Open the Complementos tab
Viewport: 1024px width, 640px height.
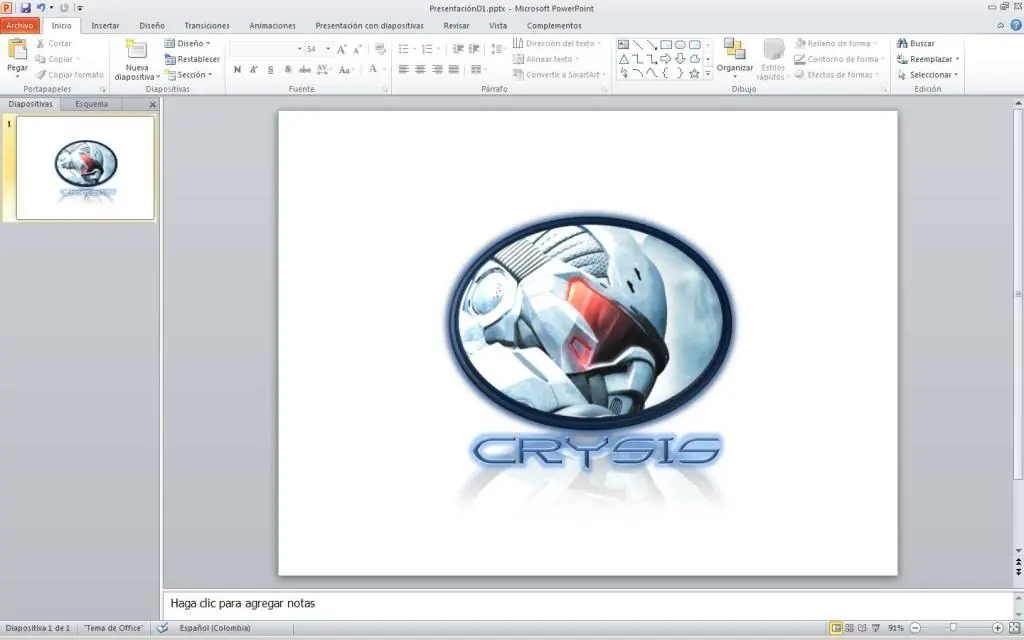click(x=554, y=25)
